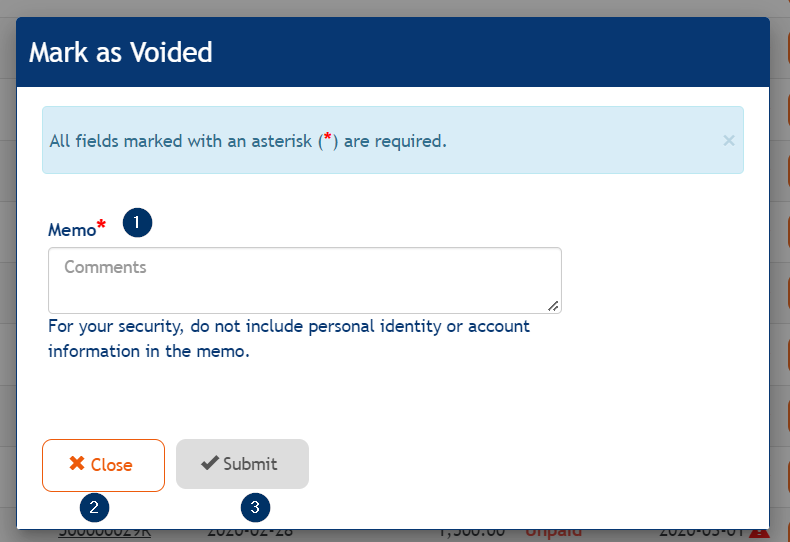Grab the Memo textarea resize handle

point(553,305)
